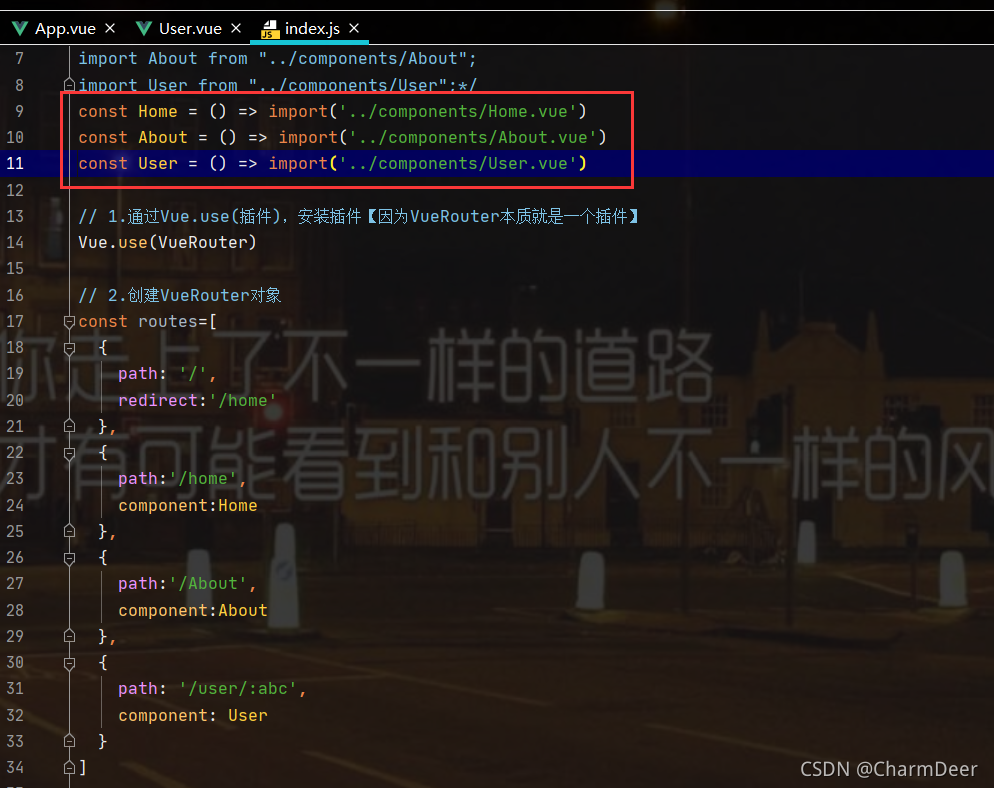Close the User.vue tab
This screenshot has height=788, width=994.
click(236, 29)
